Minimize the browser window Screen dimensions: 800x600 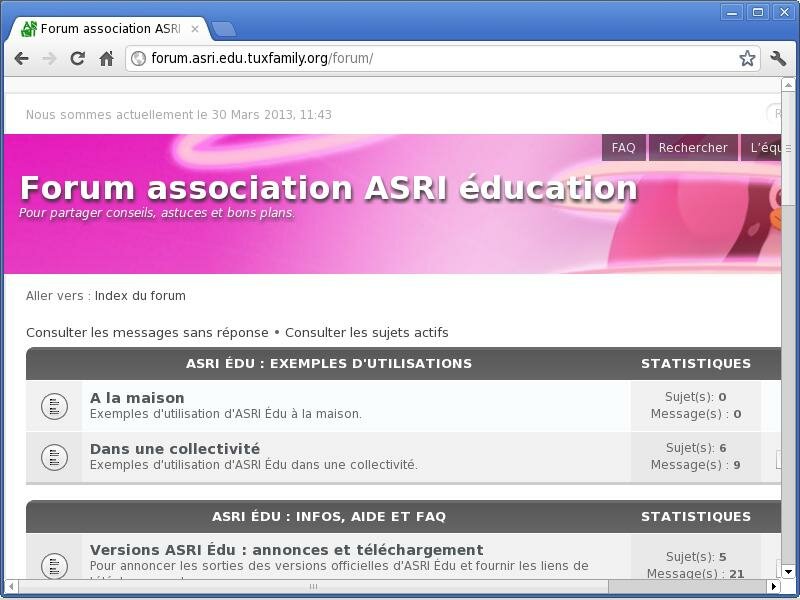point(732,12)
